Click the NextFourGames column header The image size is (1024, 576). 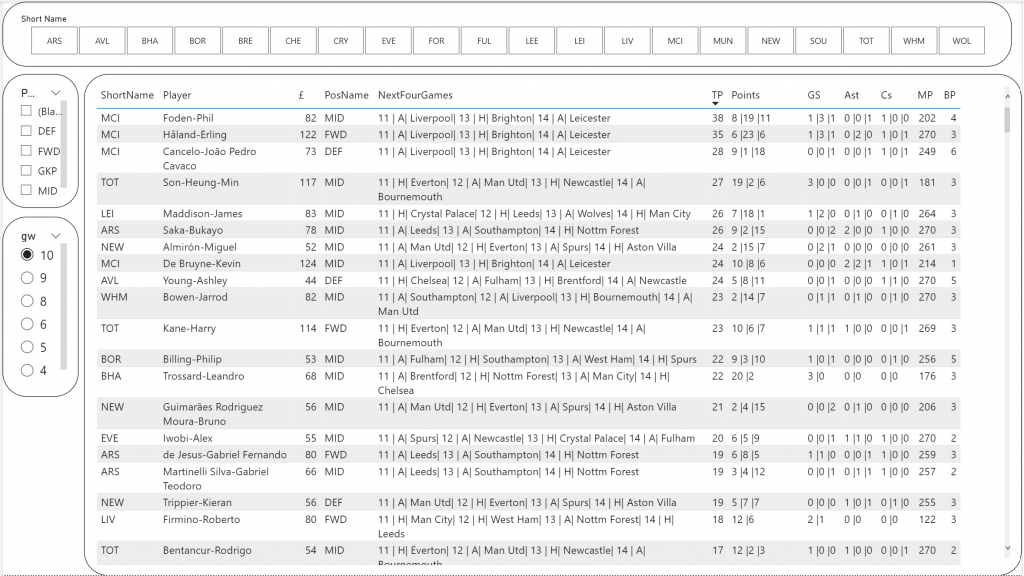coord(415,95)
